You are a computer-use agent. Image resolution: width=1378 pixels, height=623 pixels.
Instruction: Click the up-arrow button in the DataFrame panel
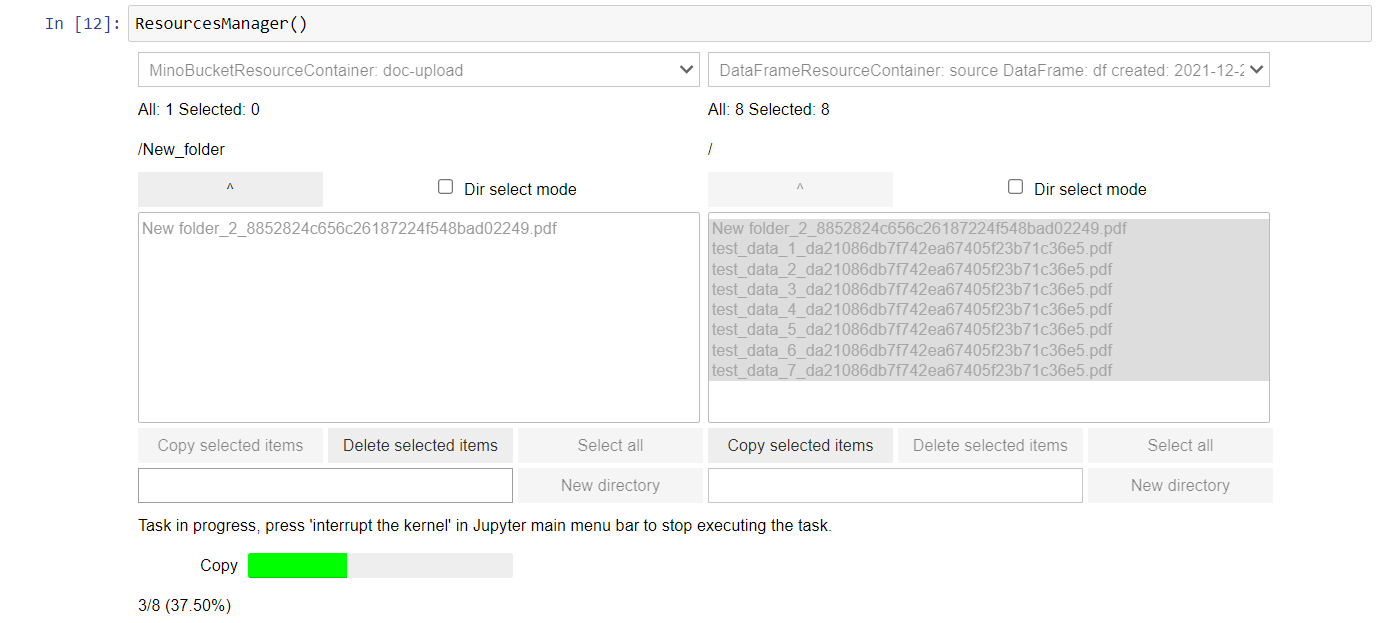(x=800, y=189)
